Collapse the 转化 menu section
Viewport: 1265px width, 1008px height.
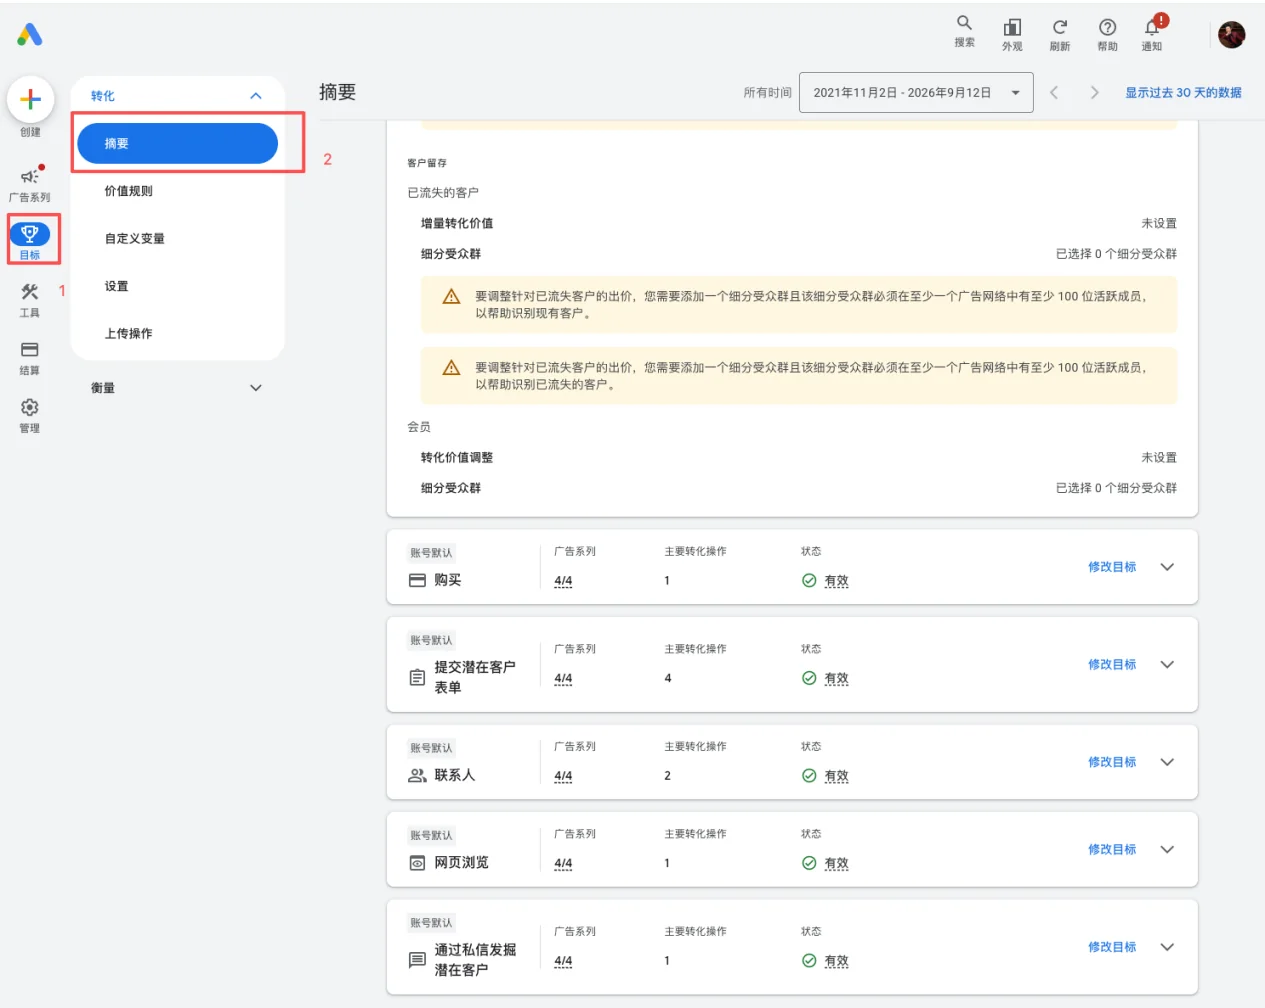tap(256, 96)
